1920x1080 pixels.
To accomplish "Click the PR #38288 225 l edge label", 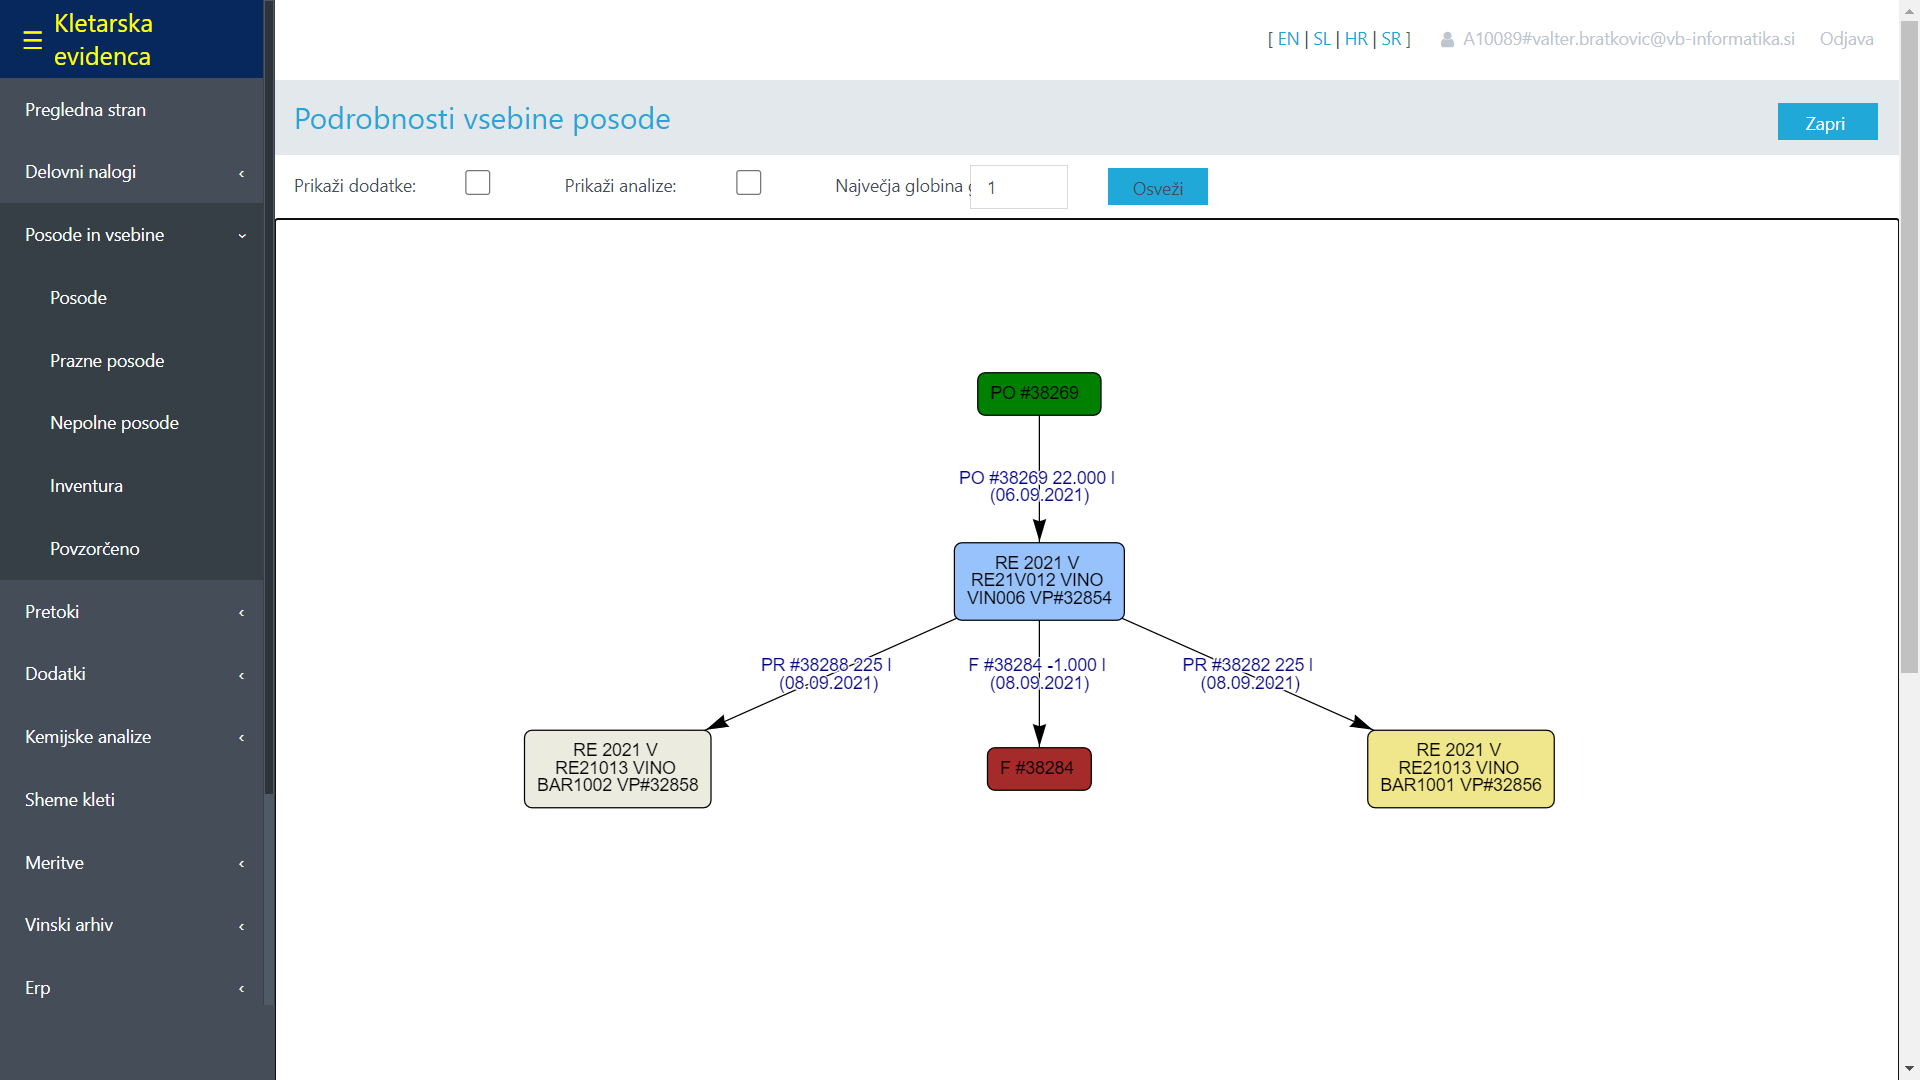I will tap(826, 674).
